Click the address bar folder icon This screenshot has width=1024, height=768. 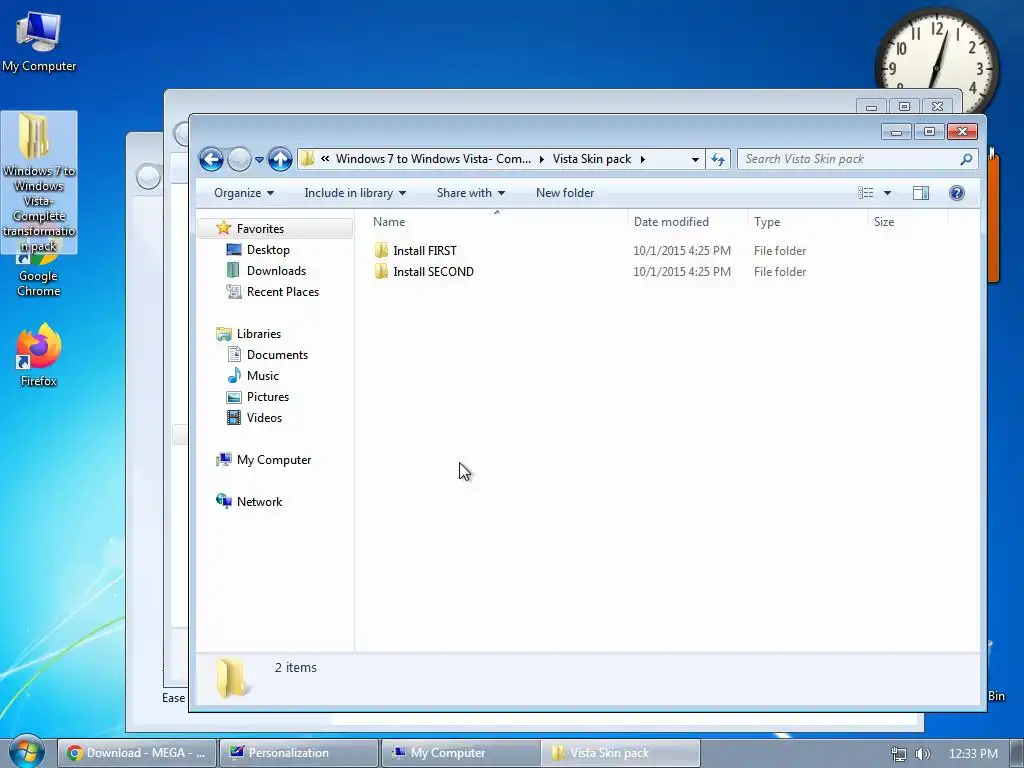[x=308, y=159]
